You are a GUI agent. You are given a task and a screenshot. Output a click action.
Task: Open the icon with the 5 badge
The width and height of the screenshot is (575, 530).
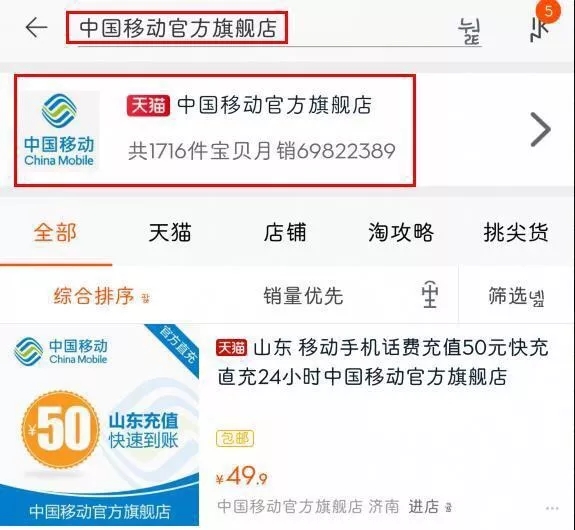pyautogui.click(x=541, y=30)
